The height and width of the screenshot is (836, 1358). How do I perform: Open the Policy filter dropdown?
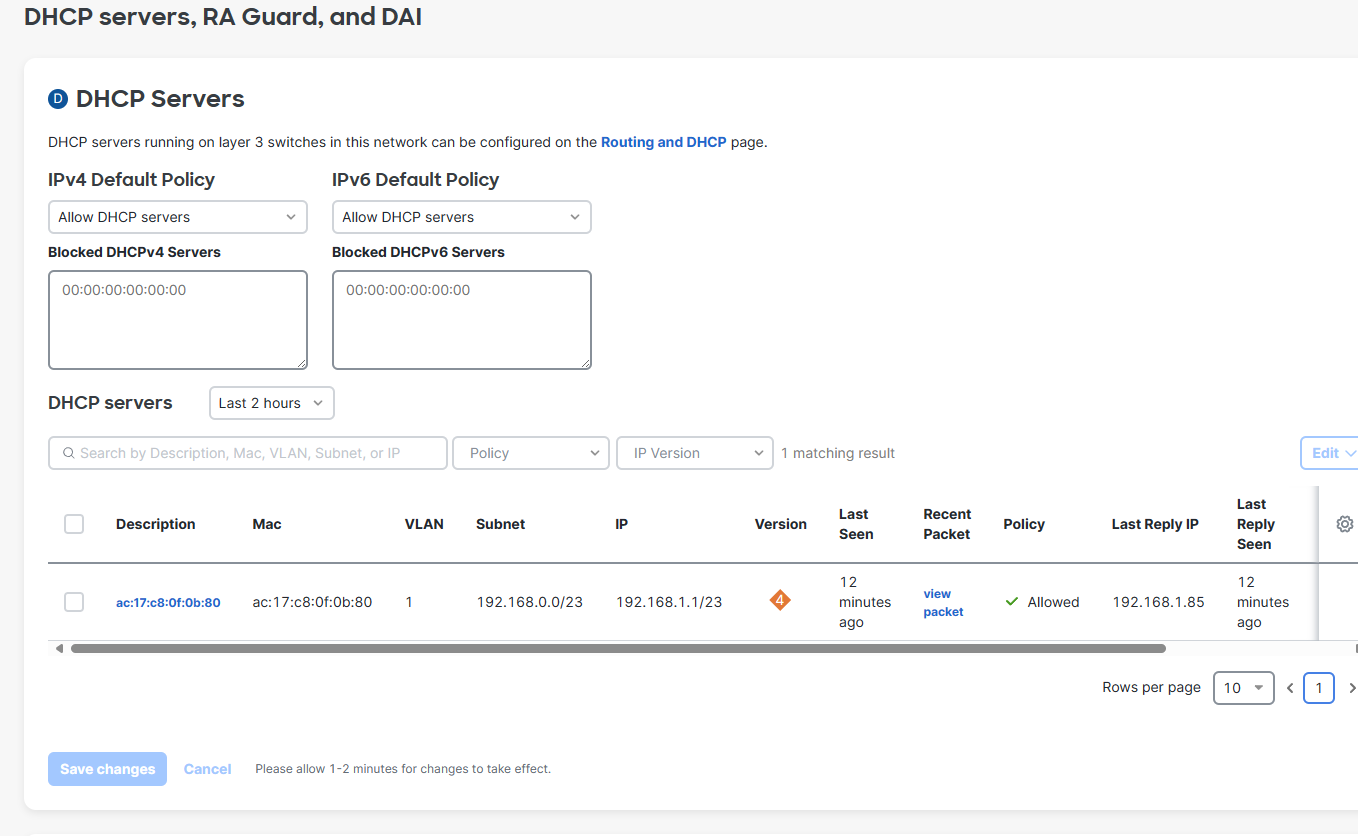point(531,453)
